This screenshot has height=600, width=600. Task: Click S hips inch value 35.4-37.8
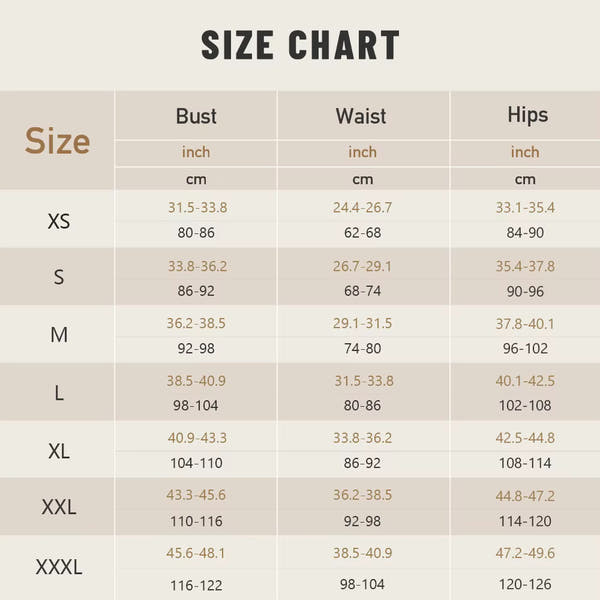pyautogui.click(x=525, y=266)
